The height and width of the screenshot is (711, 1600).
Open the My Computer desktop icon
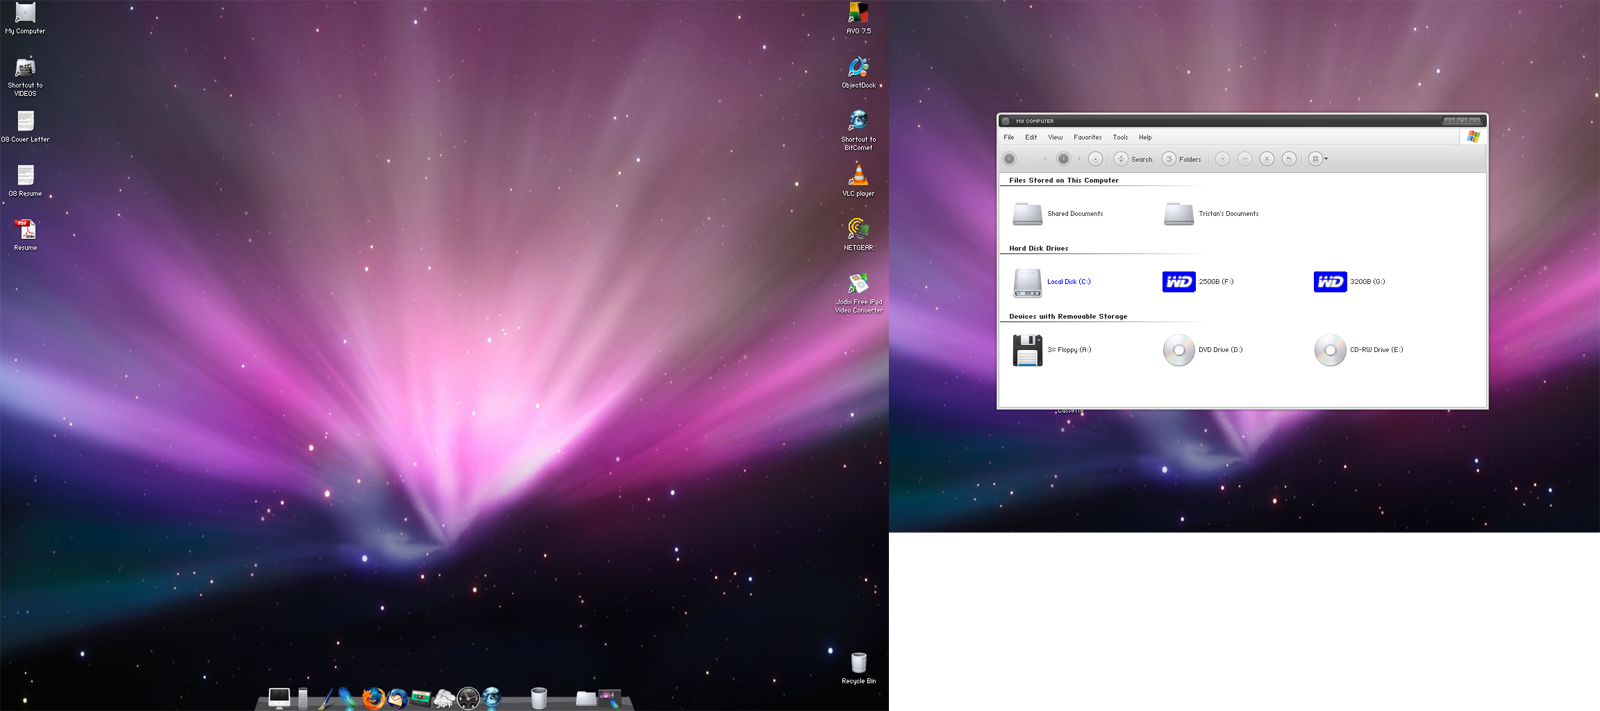(x=25, y=18)
